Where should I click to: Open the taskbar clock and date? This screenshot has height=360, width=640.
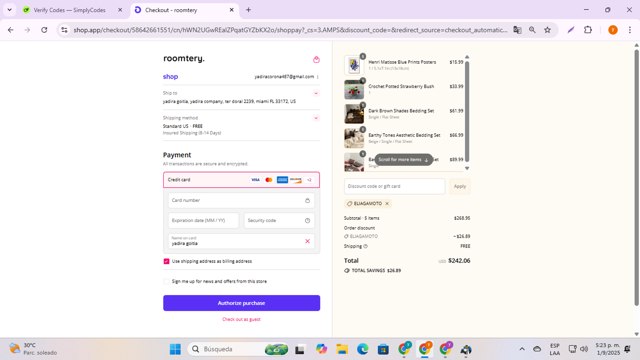[x=608, y=349]
